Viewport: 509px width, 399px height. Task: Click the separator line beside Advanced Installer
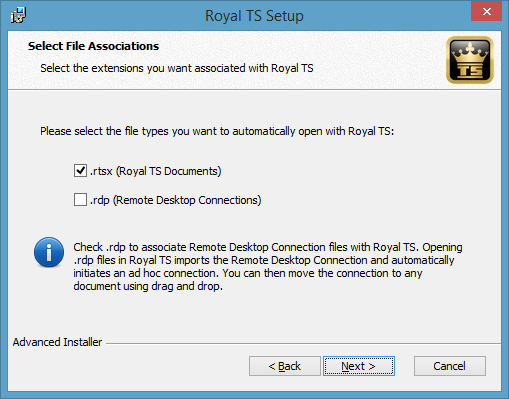pyautogui.click(x=303, y=343)
